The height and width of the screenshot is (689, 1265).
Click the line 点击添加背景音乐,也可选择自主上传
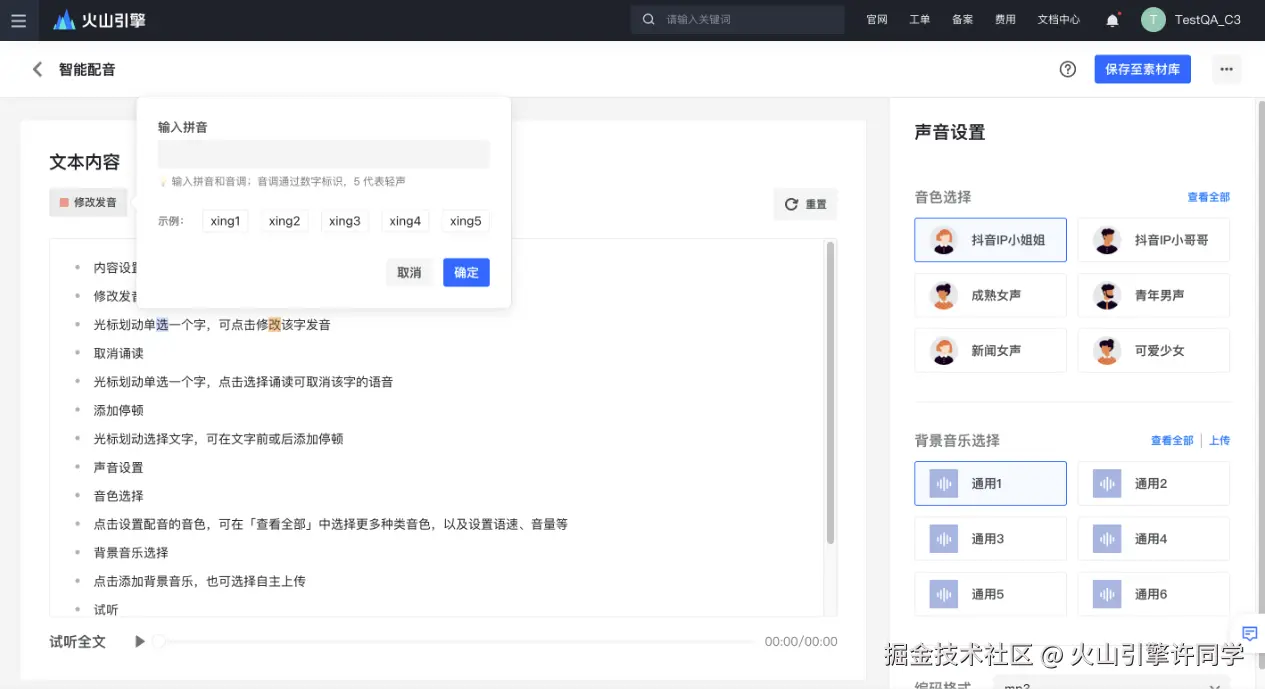click(200, 581)
